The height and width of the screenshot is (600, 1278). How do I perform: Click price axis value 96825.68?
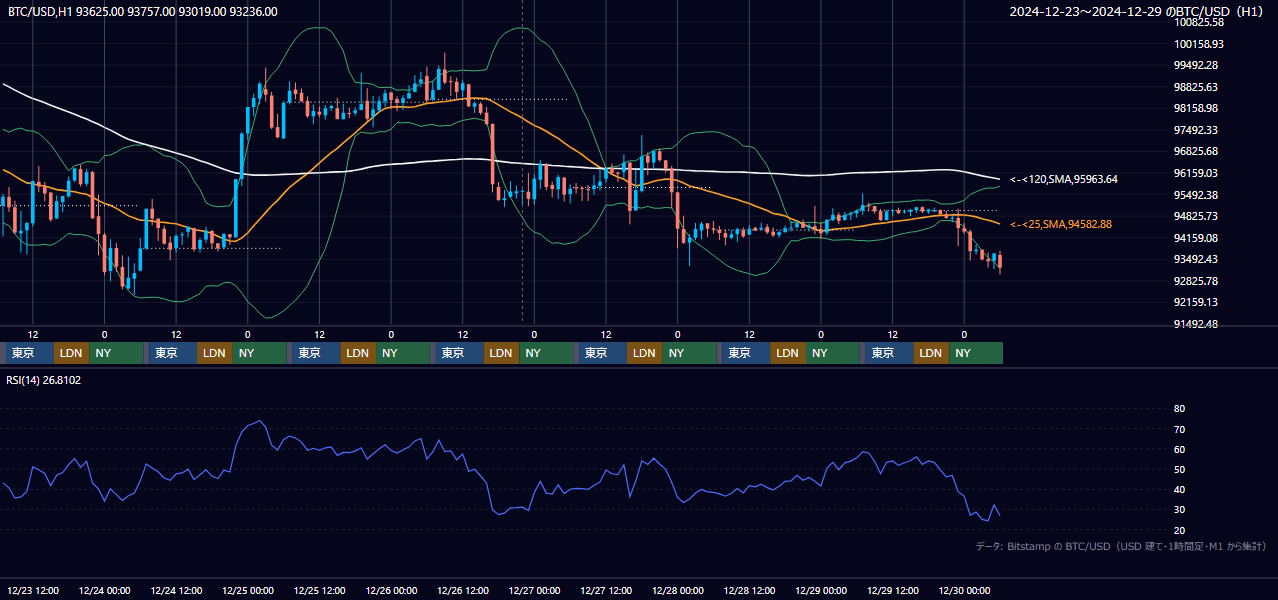[1196, 151]
